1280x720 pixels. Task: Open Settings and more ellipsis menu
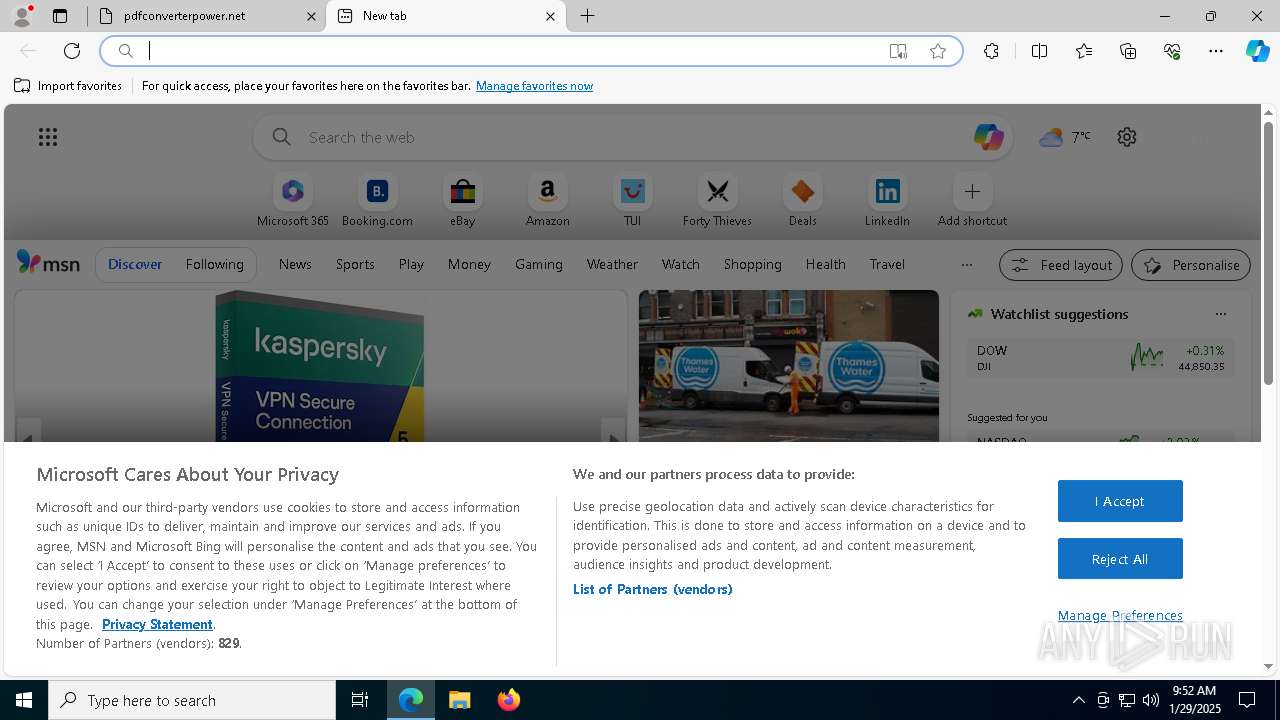click(x=1216, y=51)
